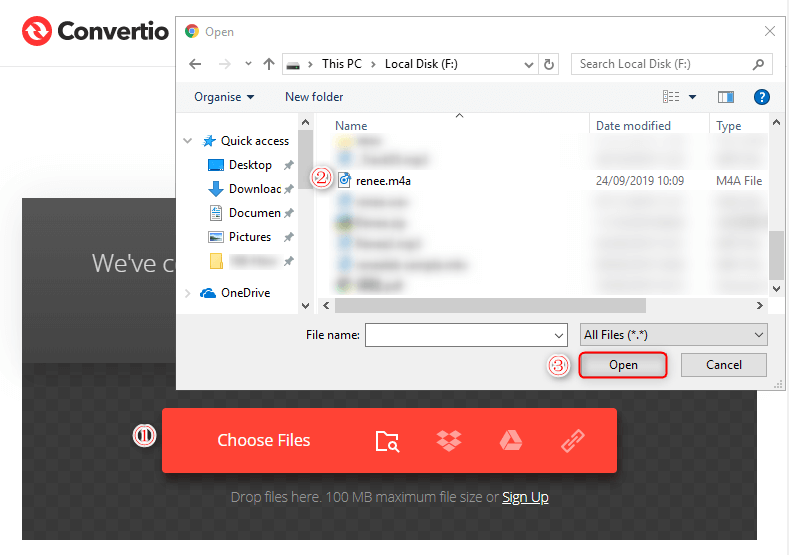
Task: Click the drive icon in address bar
Action: tap(293, 64)
